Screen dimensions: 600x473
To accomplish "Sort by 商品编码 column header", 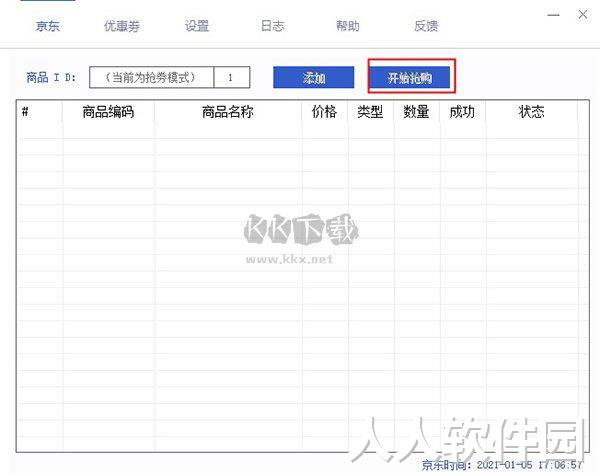I will 108,112.
